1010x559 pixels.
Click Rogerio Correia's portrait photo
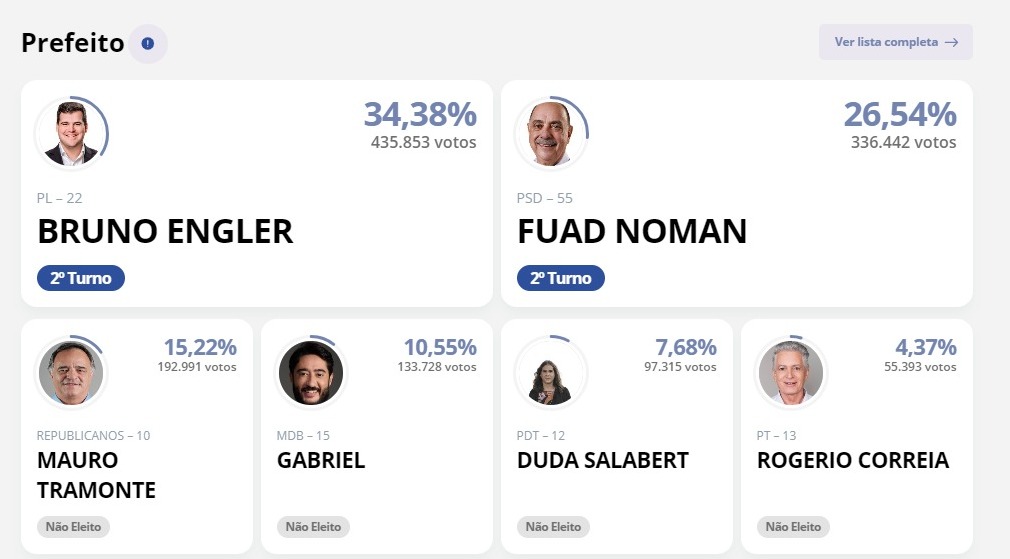(790, 372)
